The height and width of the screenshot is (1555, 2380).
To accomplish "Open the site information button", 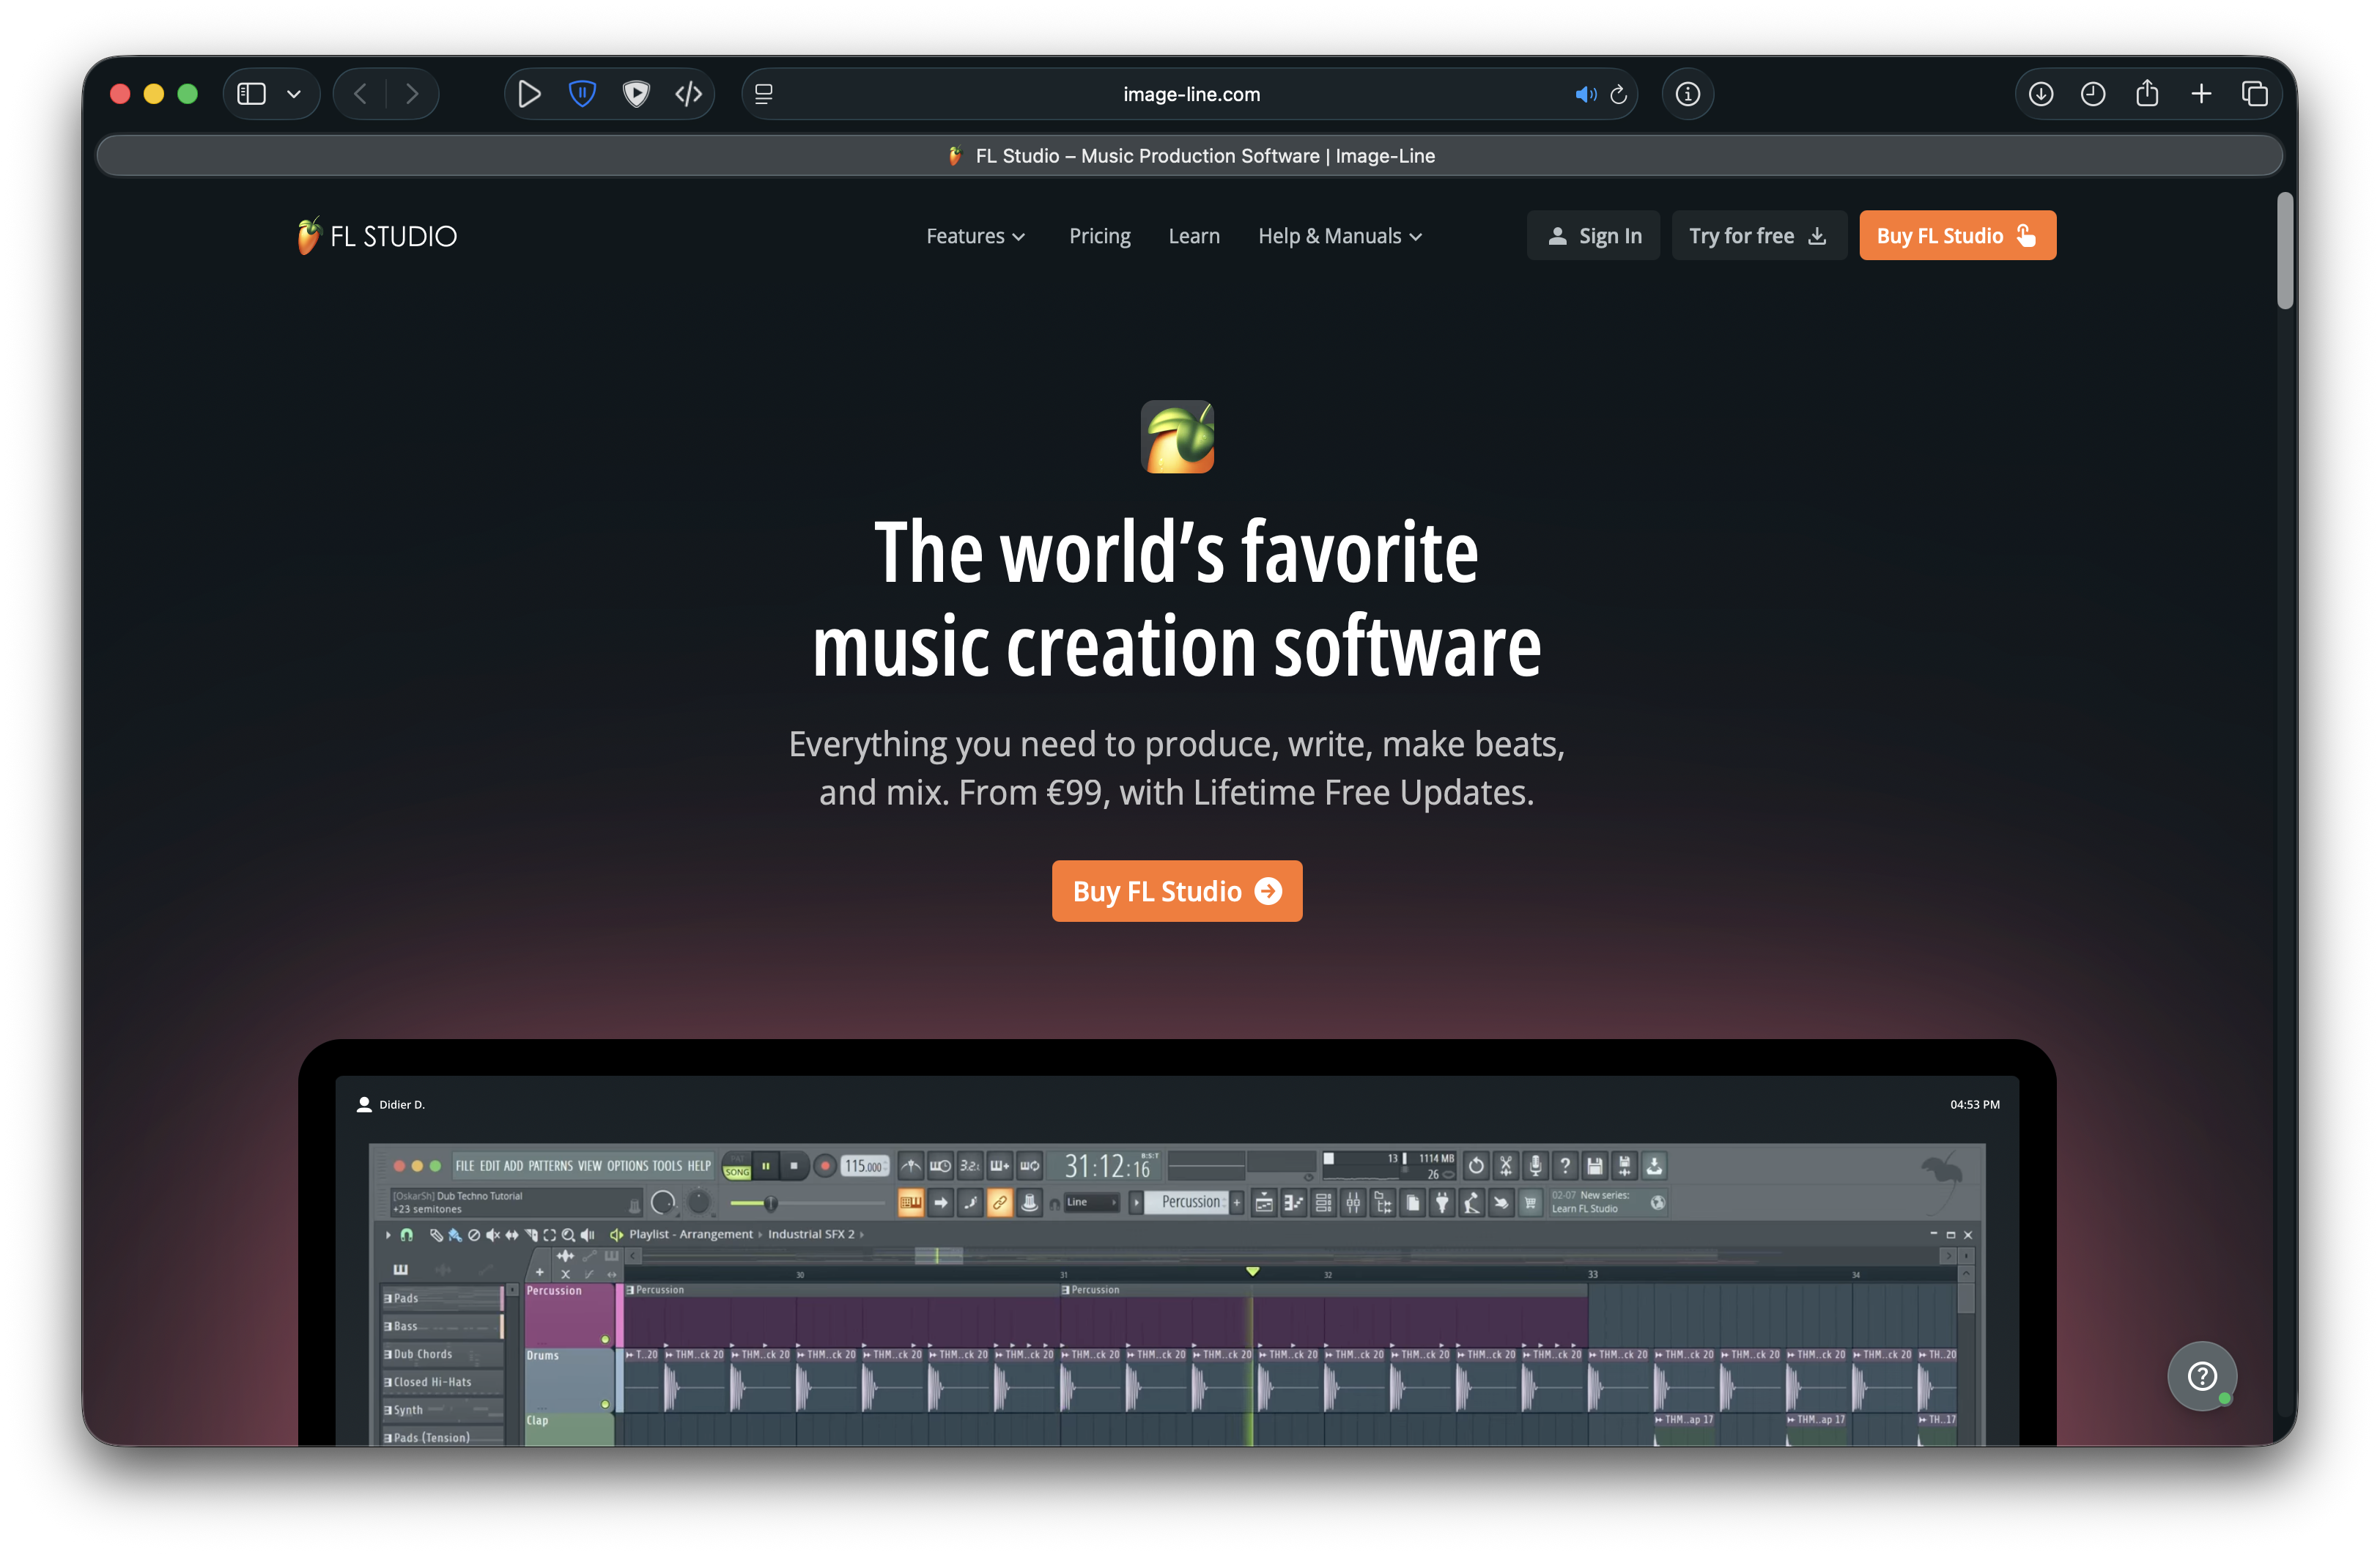I will [1688, 94].
